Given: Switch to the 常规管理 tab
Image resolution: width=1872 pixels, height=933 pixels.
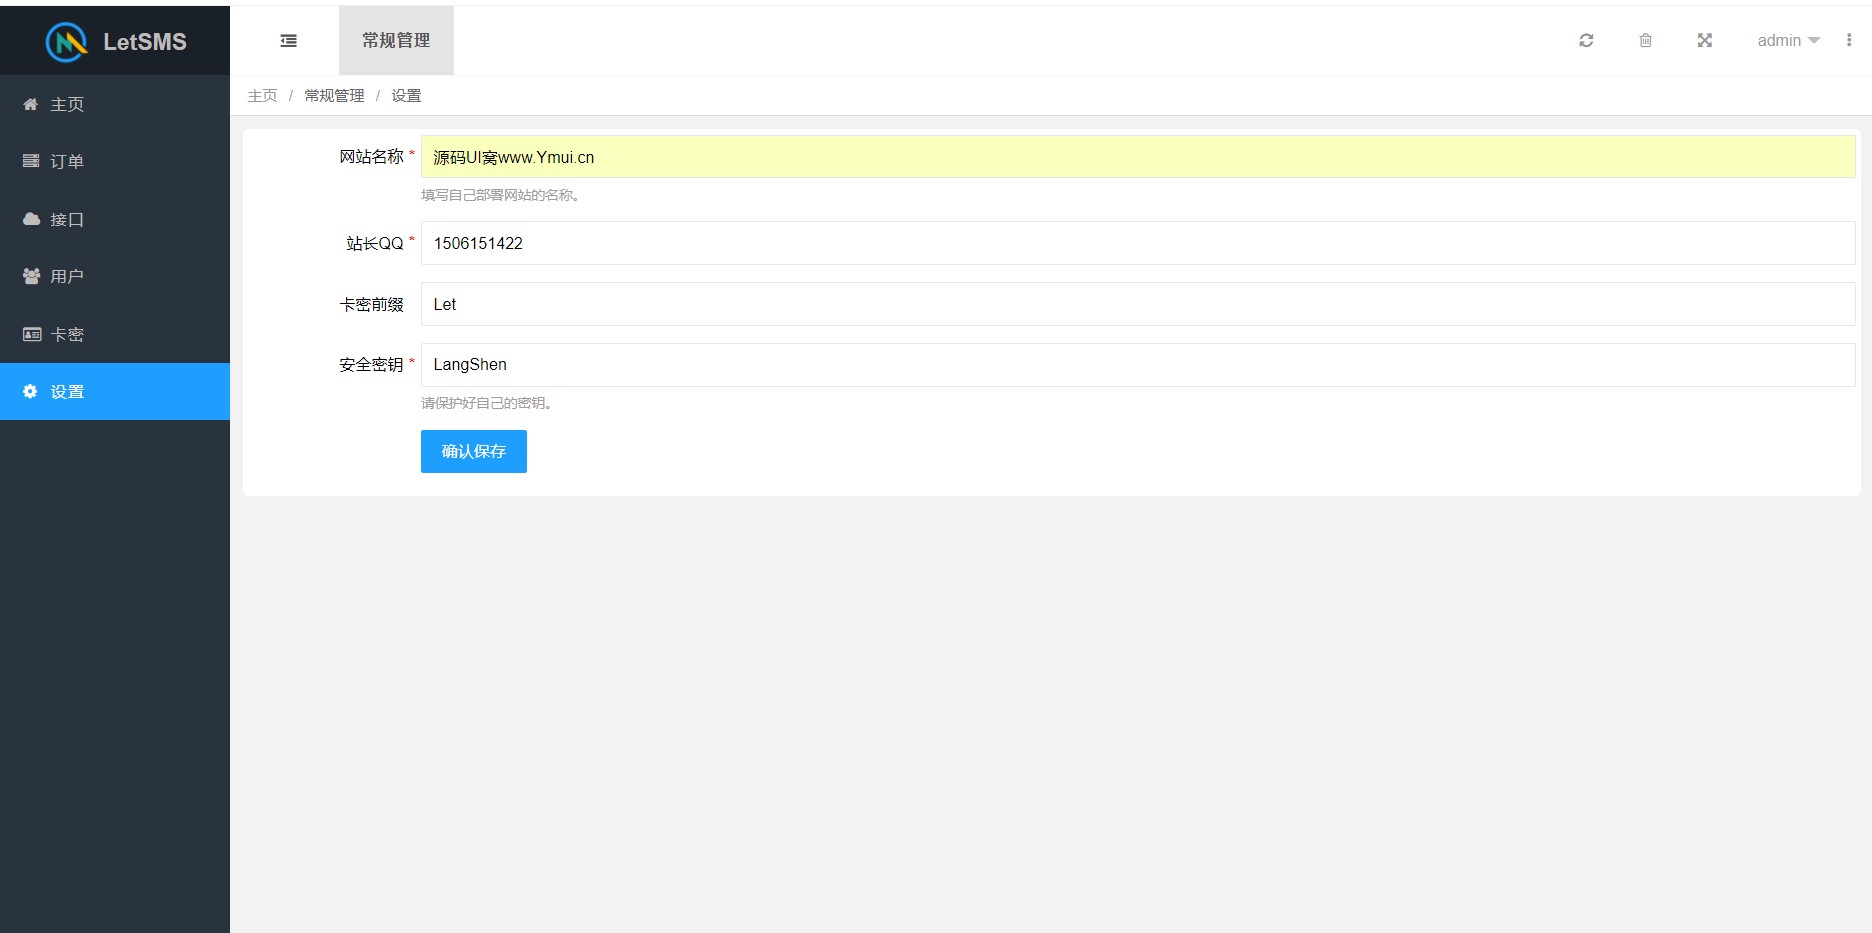Looking at the screenshot, I should (x=396, y=41).
